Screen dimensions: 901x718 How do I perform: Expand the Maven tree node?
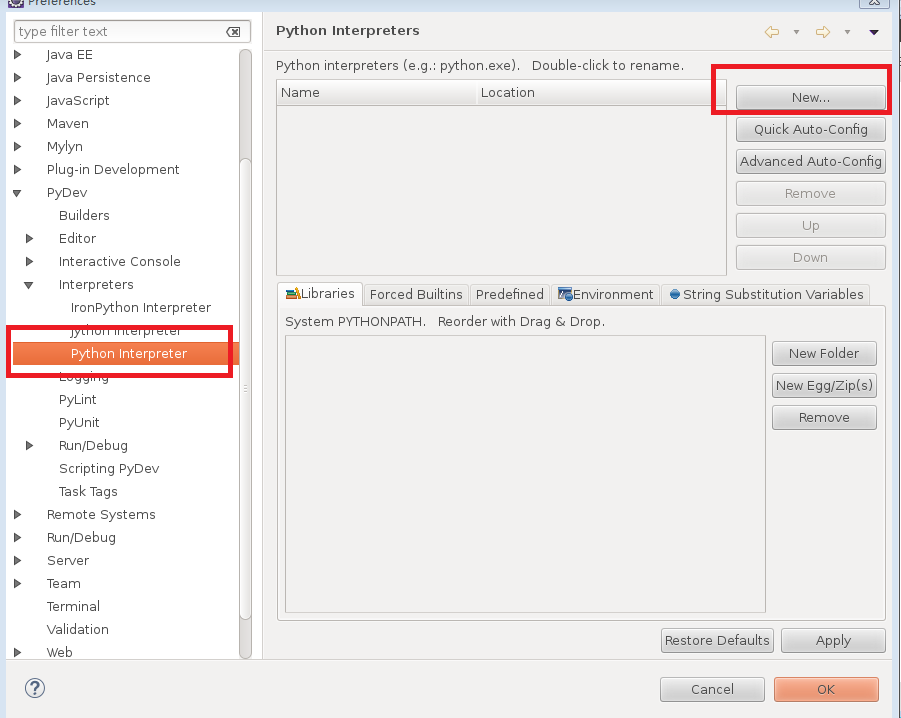(x=18, y=124)
